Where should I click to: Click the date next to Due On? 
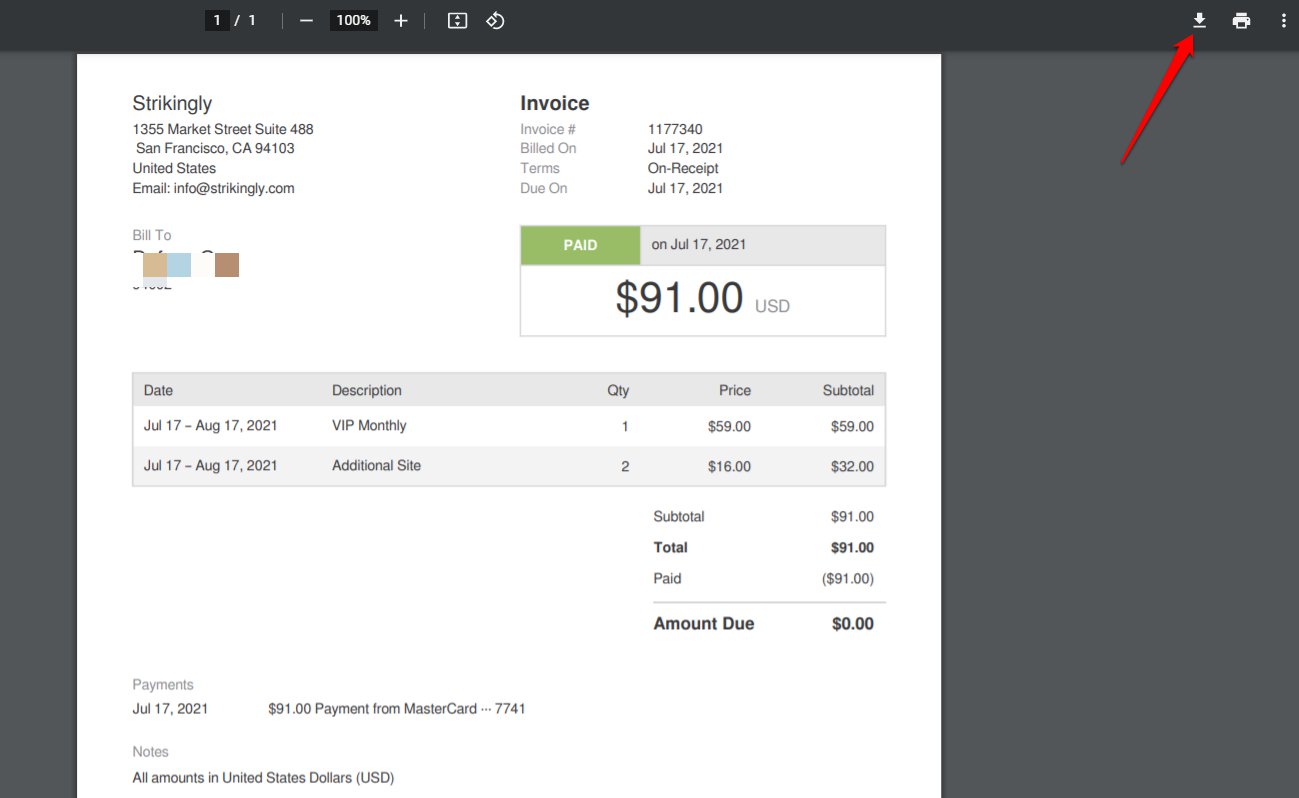tap(685, 188)
